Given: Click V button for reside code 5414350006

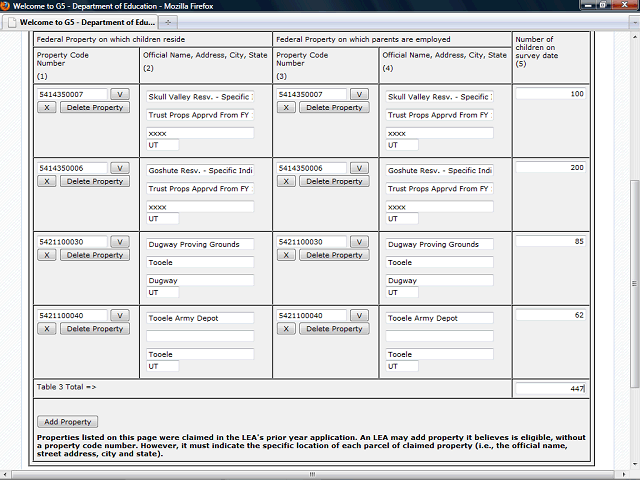Looking at the screenshot, I should coord(120,168).
